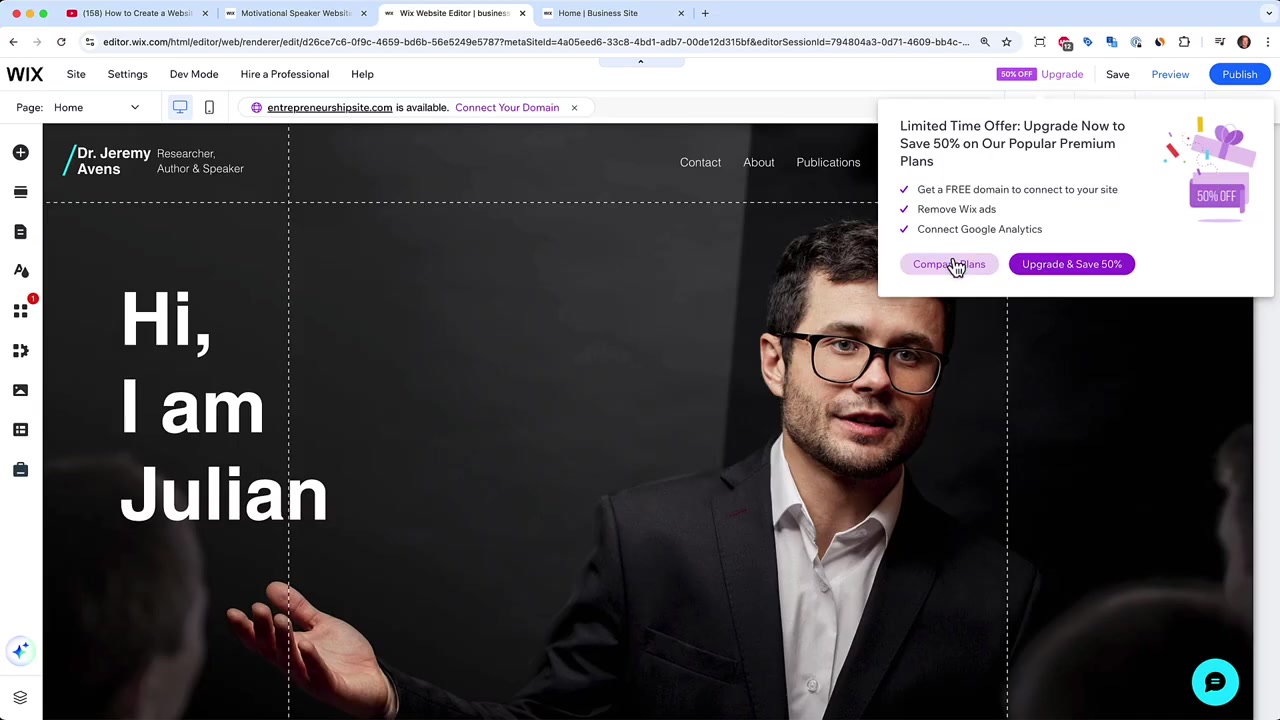This screenshot has width=1280, height=720.
Task: Open the Chrome three-dot menu
Action: pos(1267,42)
